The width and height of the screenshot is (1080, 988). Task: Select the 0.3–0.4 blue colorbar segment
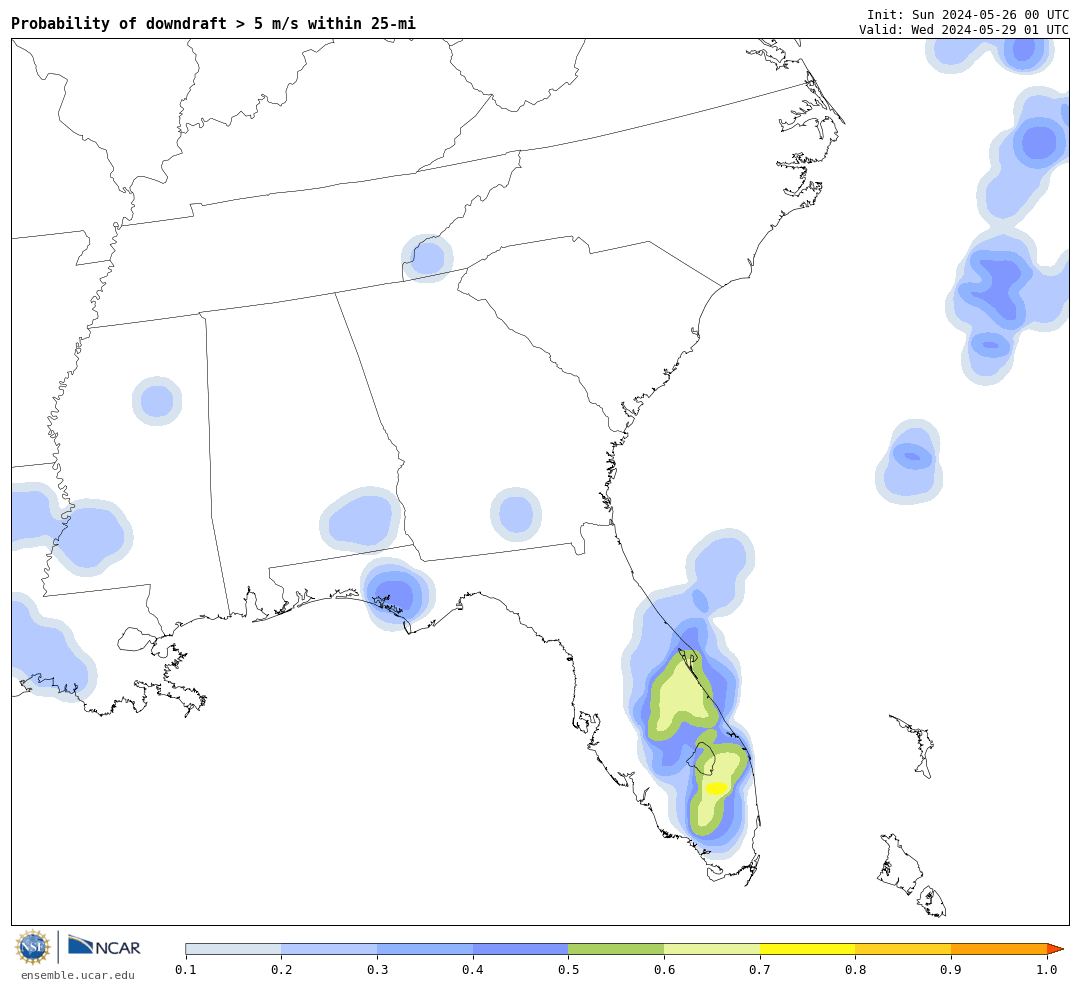point(425,949)
